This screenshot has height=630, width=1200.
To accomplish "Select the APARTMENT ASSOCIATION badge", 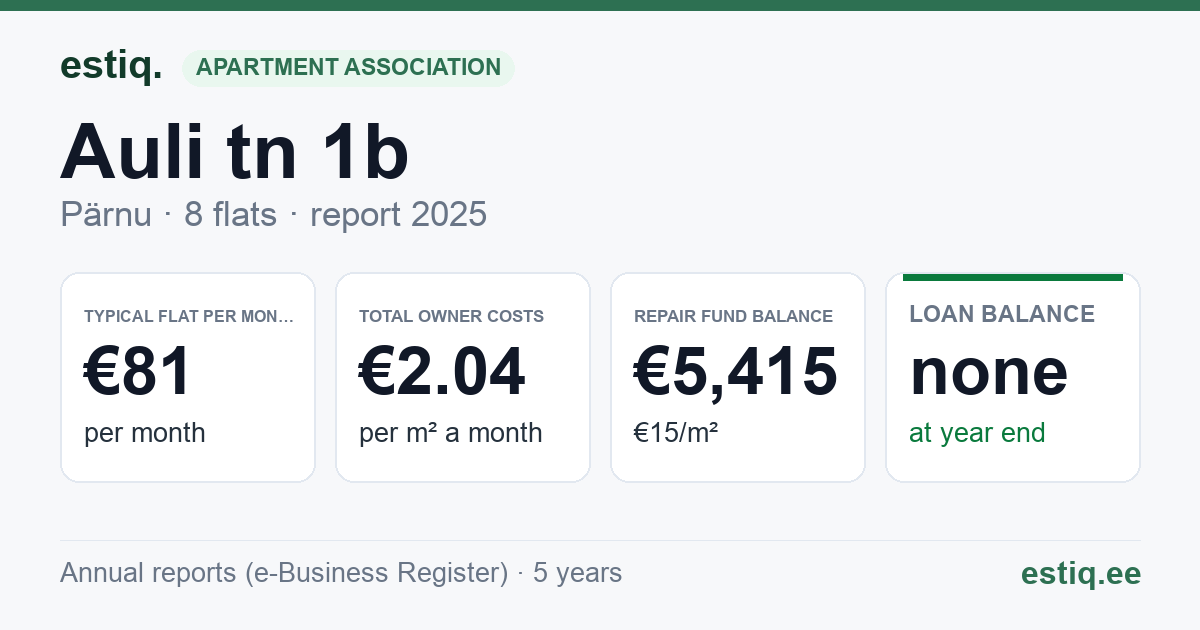I will tap(348, 68).
